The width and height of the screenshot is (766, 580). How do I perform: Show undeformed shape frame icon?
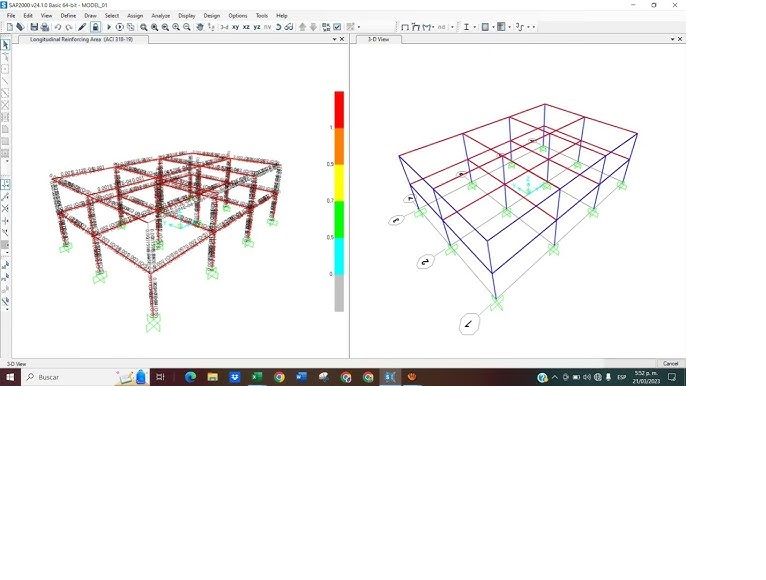tap(404, 27)
